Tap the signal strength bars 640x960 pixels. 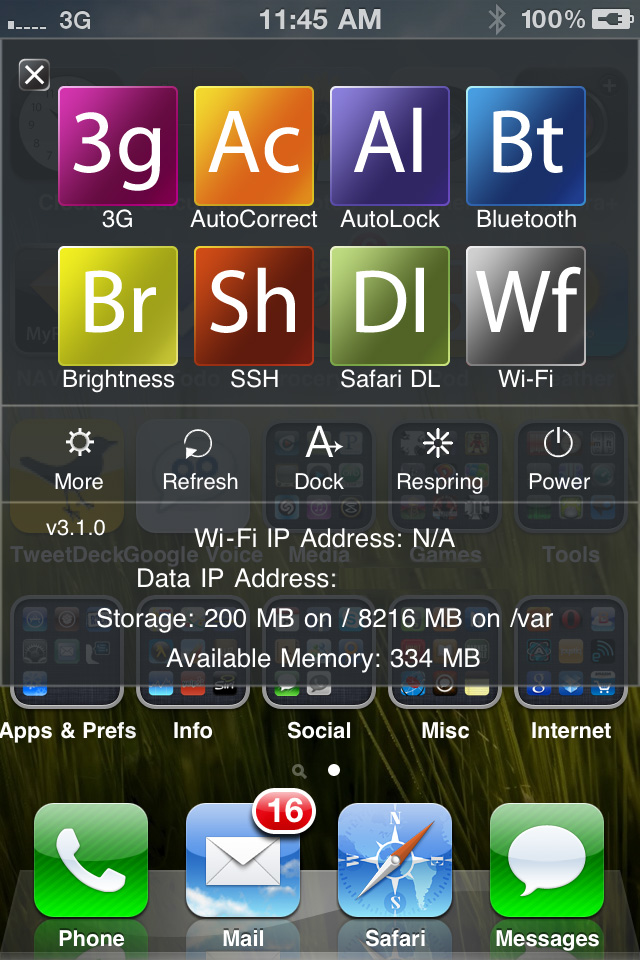click(x=27, y=24)
